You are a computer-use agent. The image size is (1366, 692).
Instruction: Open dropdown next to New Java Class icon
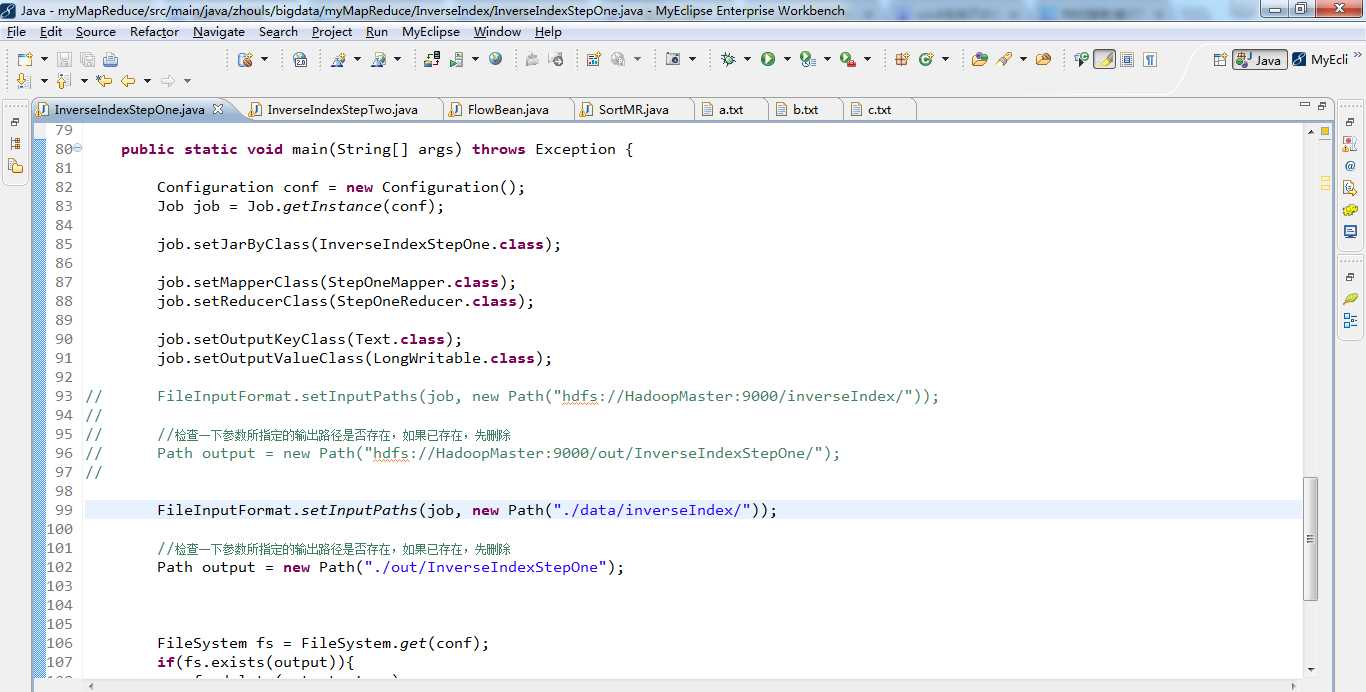click(x=945, y=60)
